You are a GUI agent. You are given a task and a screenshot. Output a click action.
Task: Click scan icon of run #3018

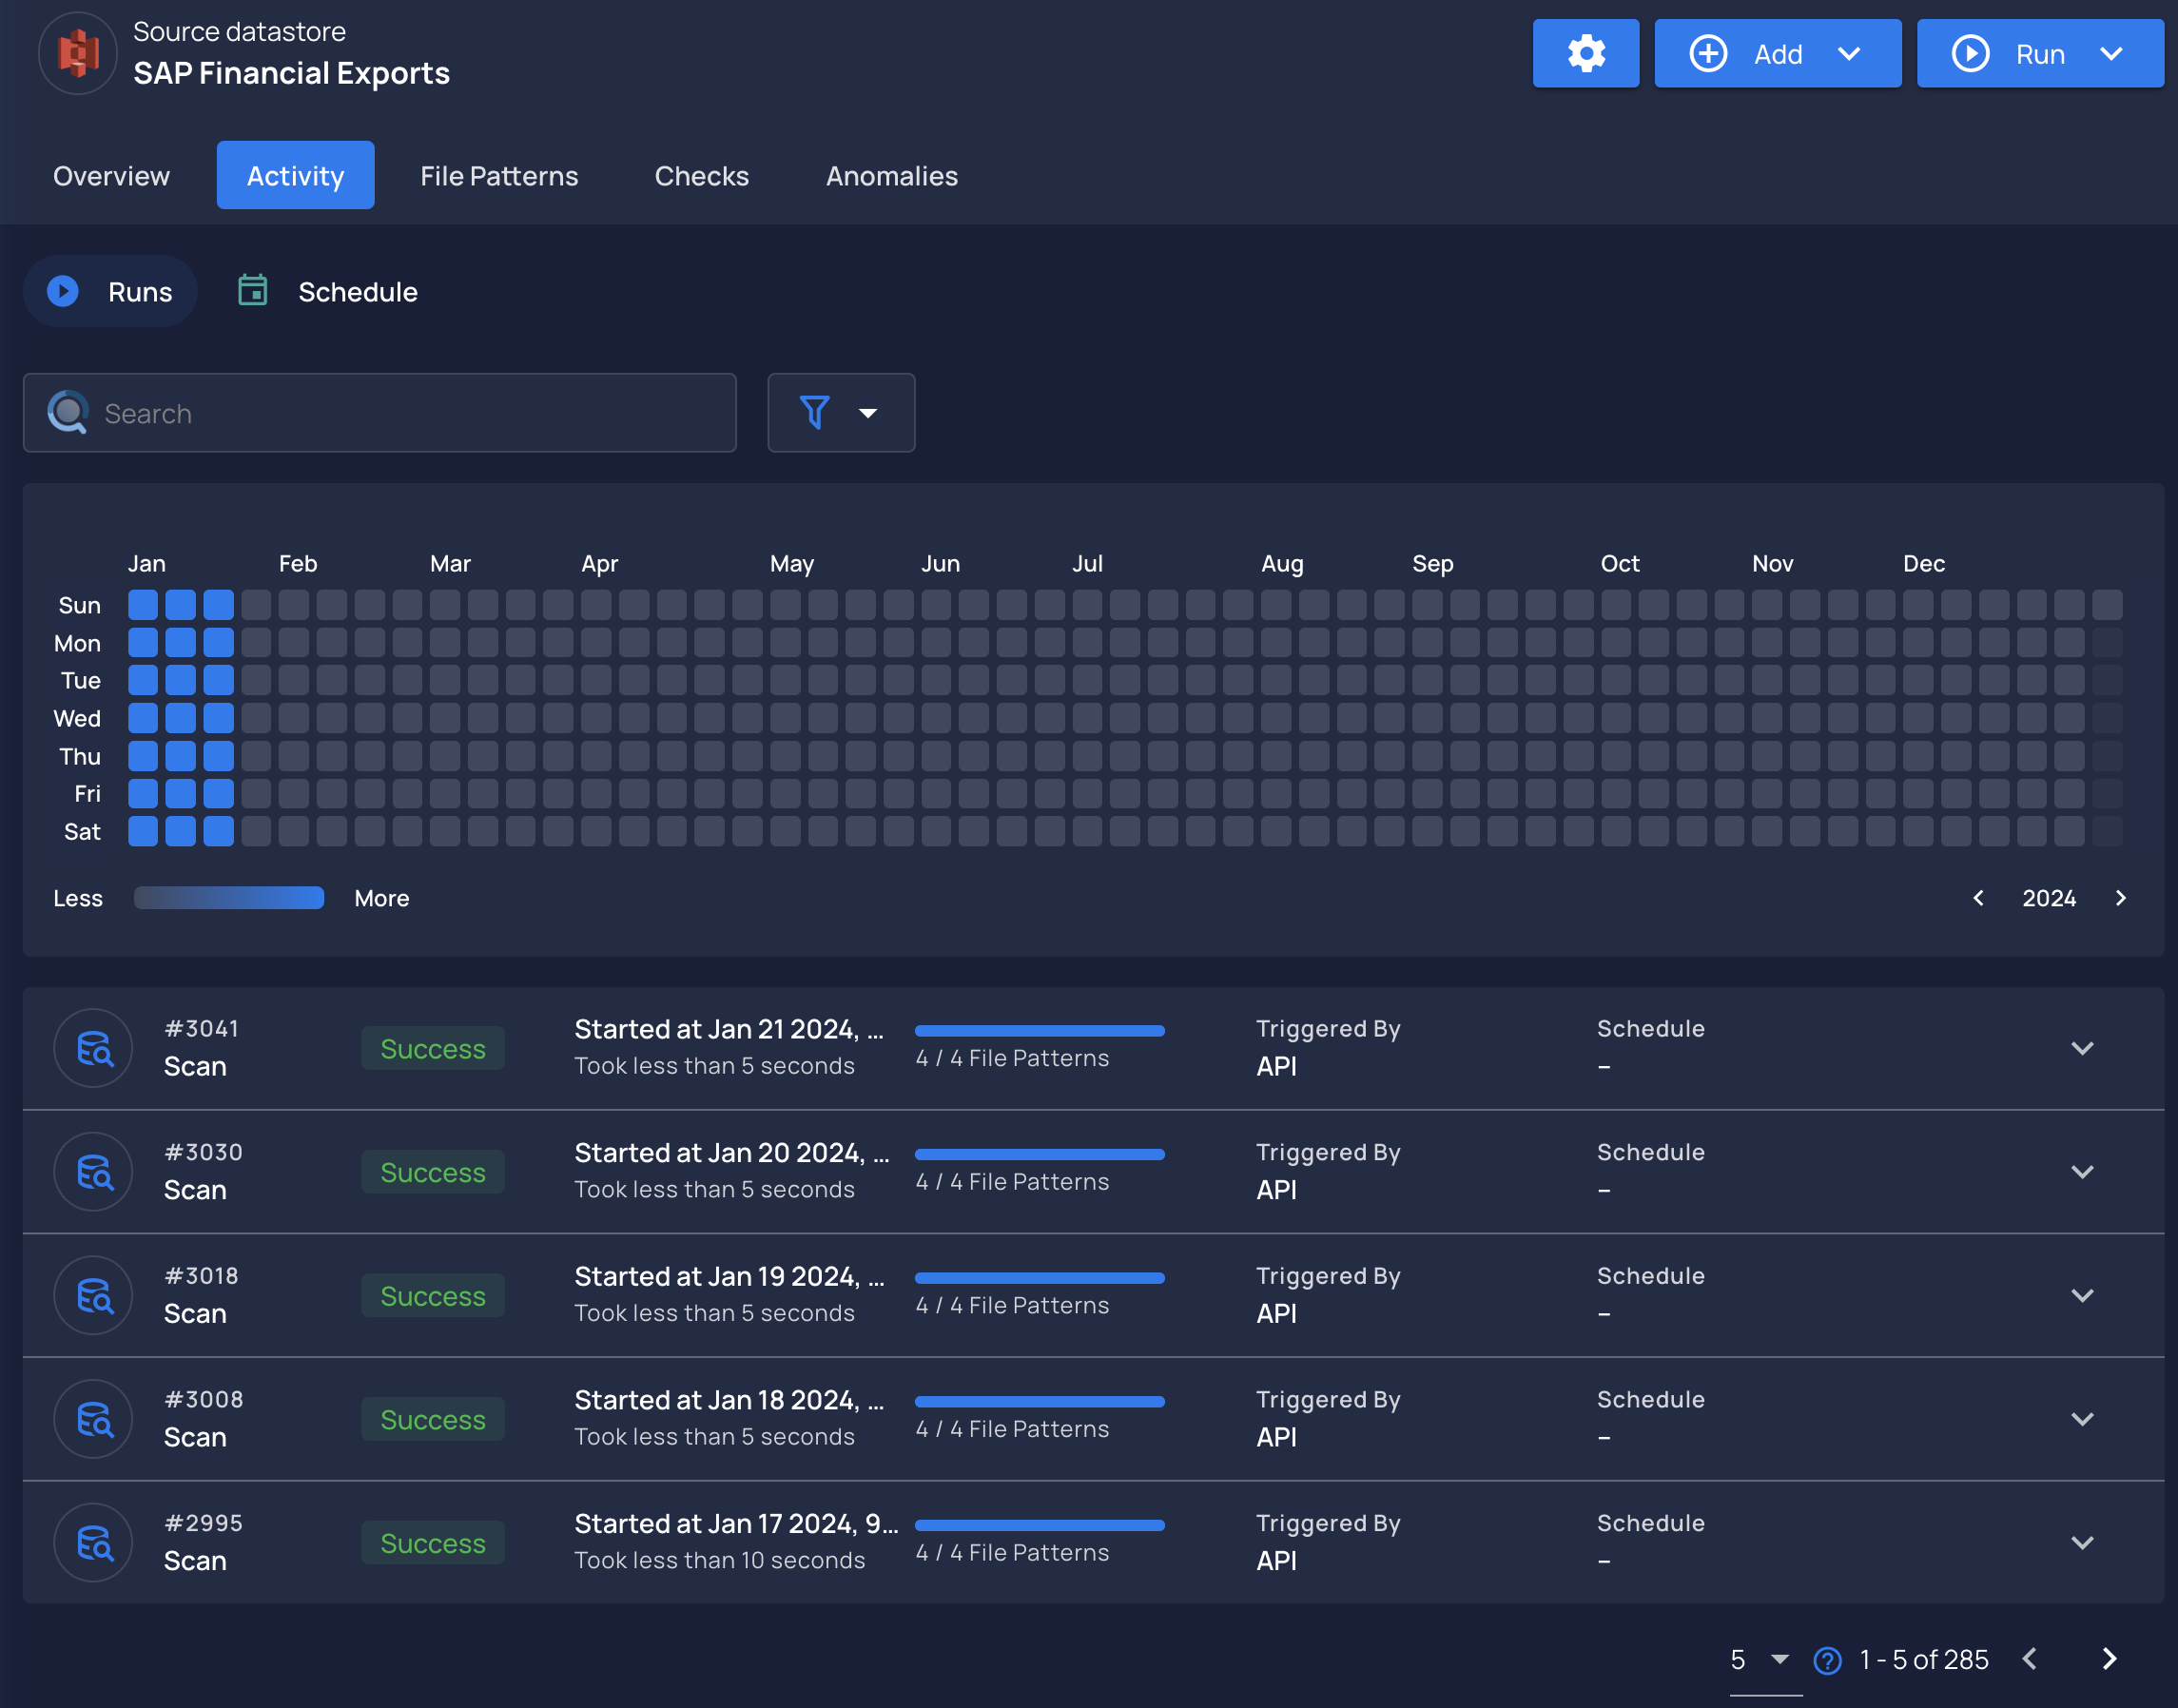coord(94,1295)
